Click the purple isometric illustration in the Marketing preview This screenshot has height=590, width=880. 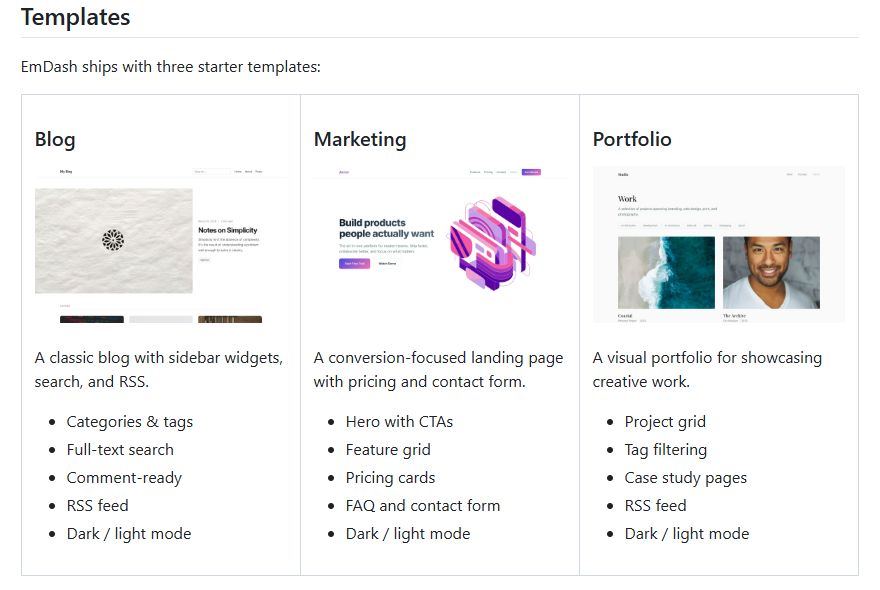[x=491, y=242]
